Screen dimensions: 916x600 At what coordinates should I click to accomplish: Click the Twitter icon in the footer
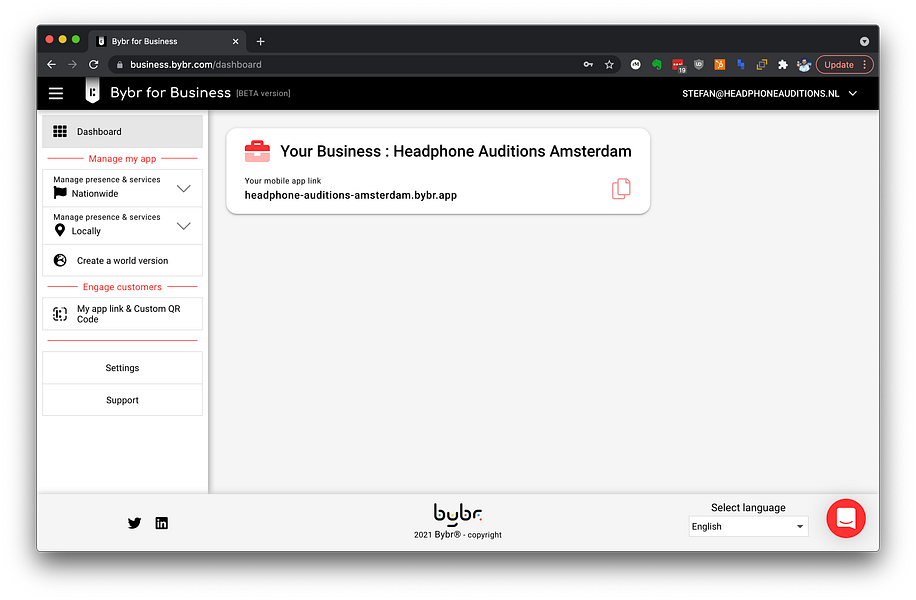point(134,522)
